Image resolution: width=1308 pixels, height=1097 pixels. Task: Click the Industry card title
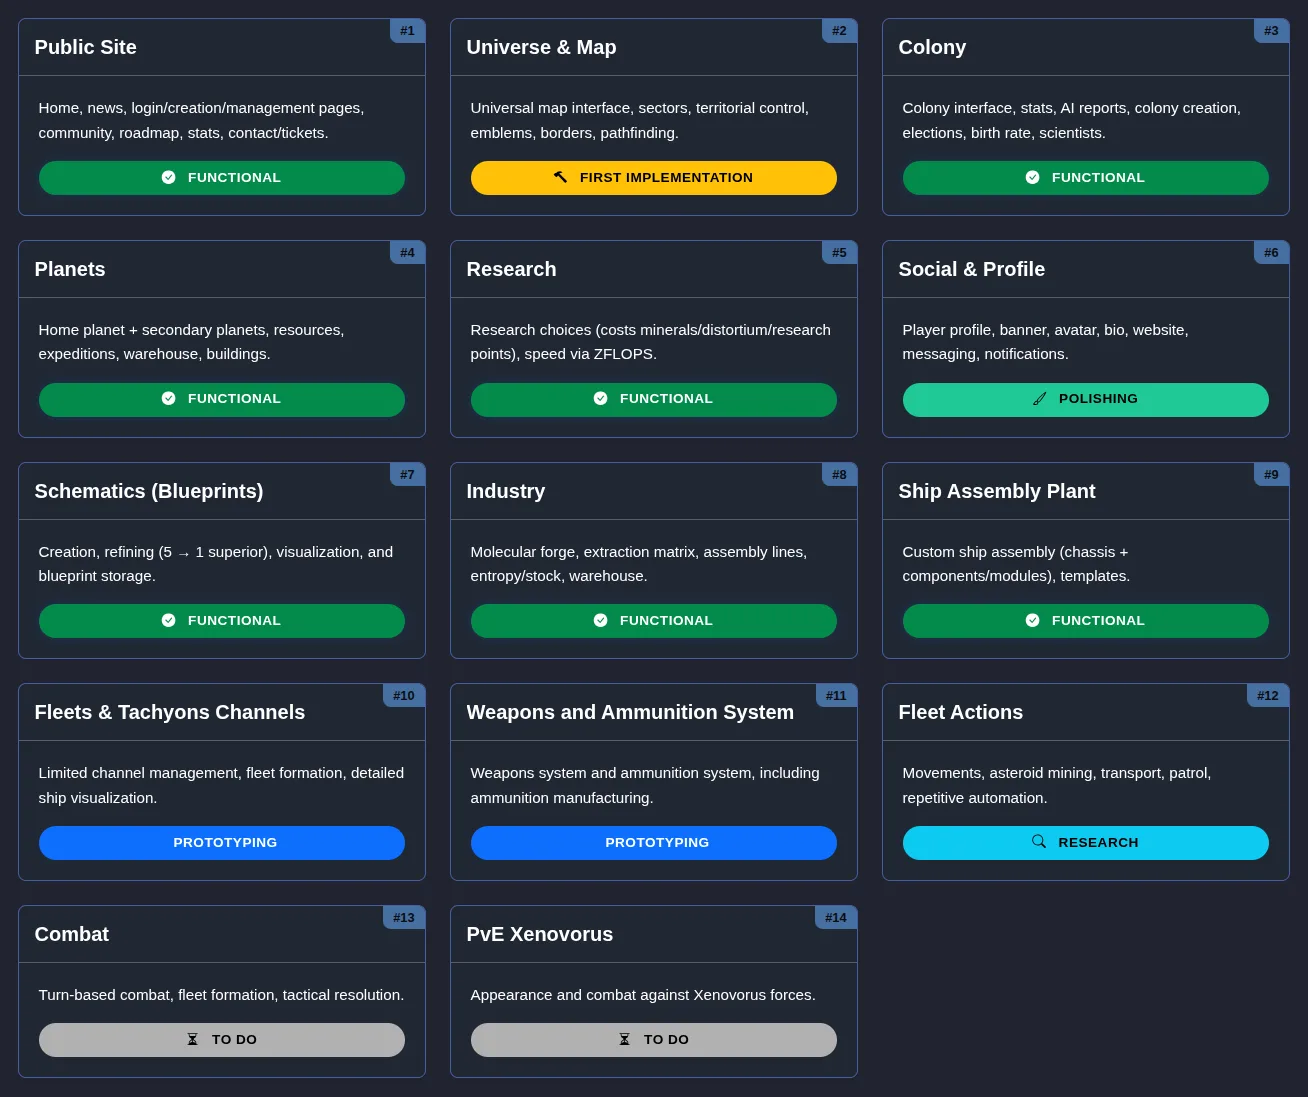[x=506, y=491]
